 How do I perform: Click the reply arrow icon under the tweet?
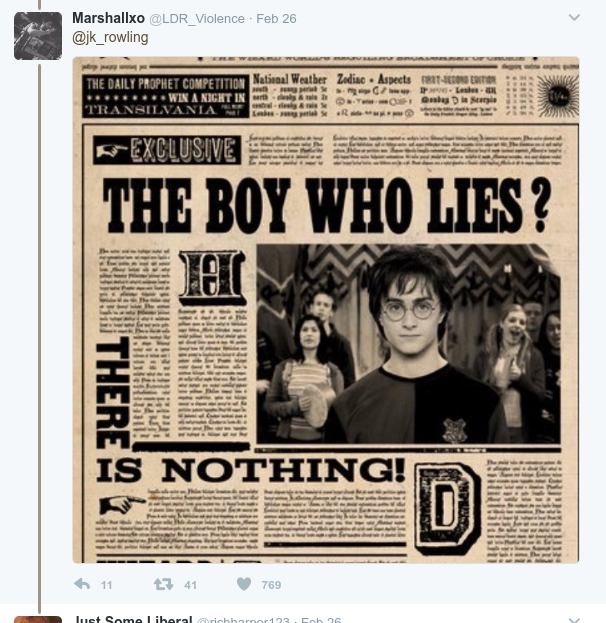pyautogui.click(x=82, y=584)
